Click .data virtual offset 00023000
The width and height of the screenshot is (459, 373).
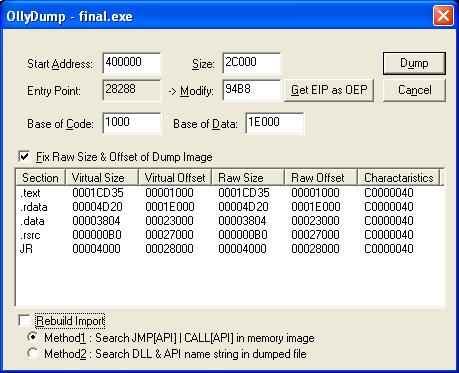coord(169,221)
